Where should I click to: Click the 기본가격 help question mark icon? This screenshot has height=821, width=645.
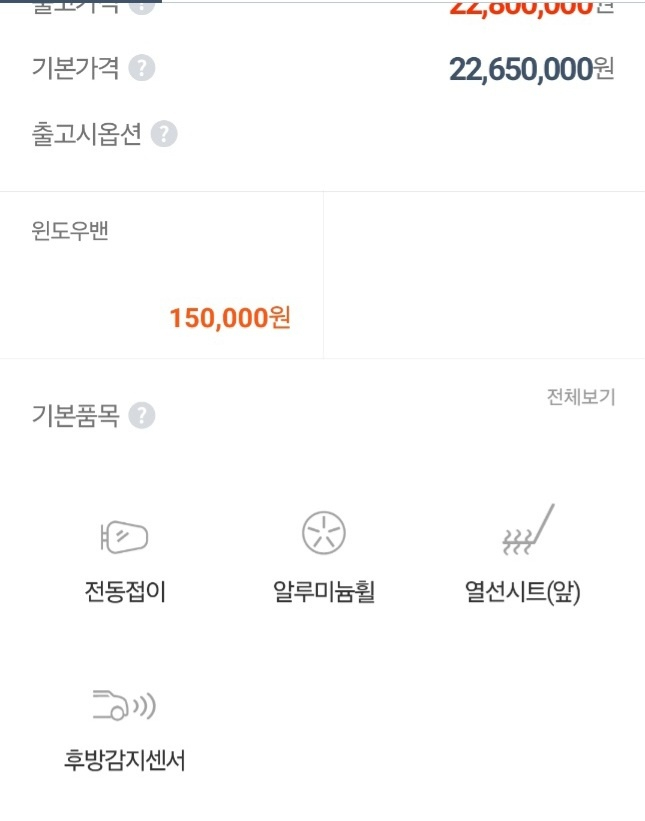point(142,68)
